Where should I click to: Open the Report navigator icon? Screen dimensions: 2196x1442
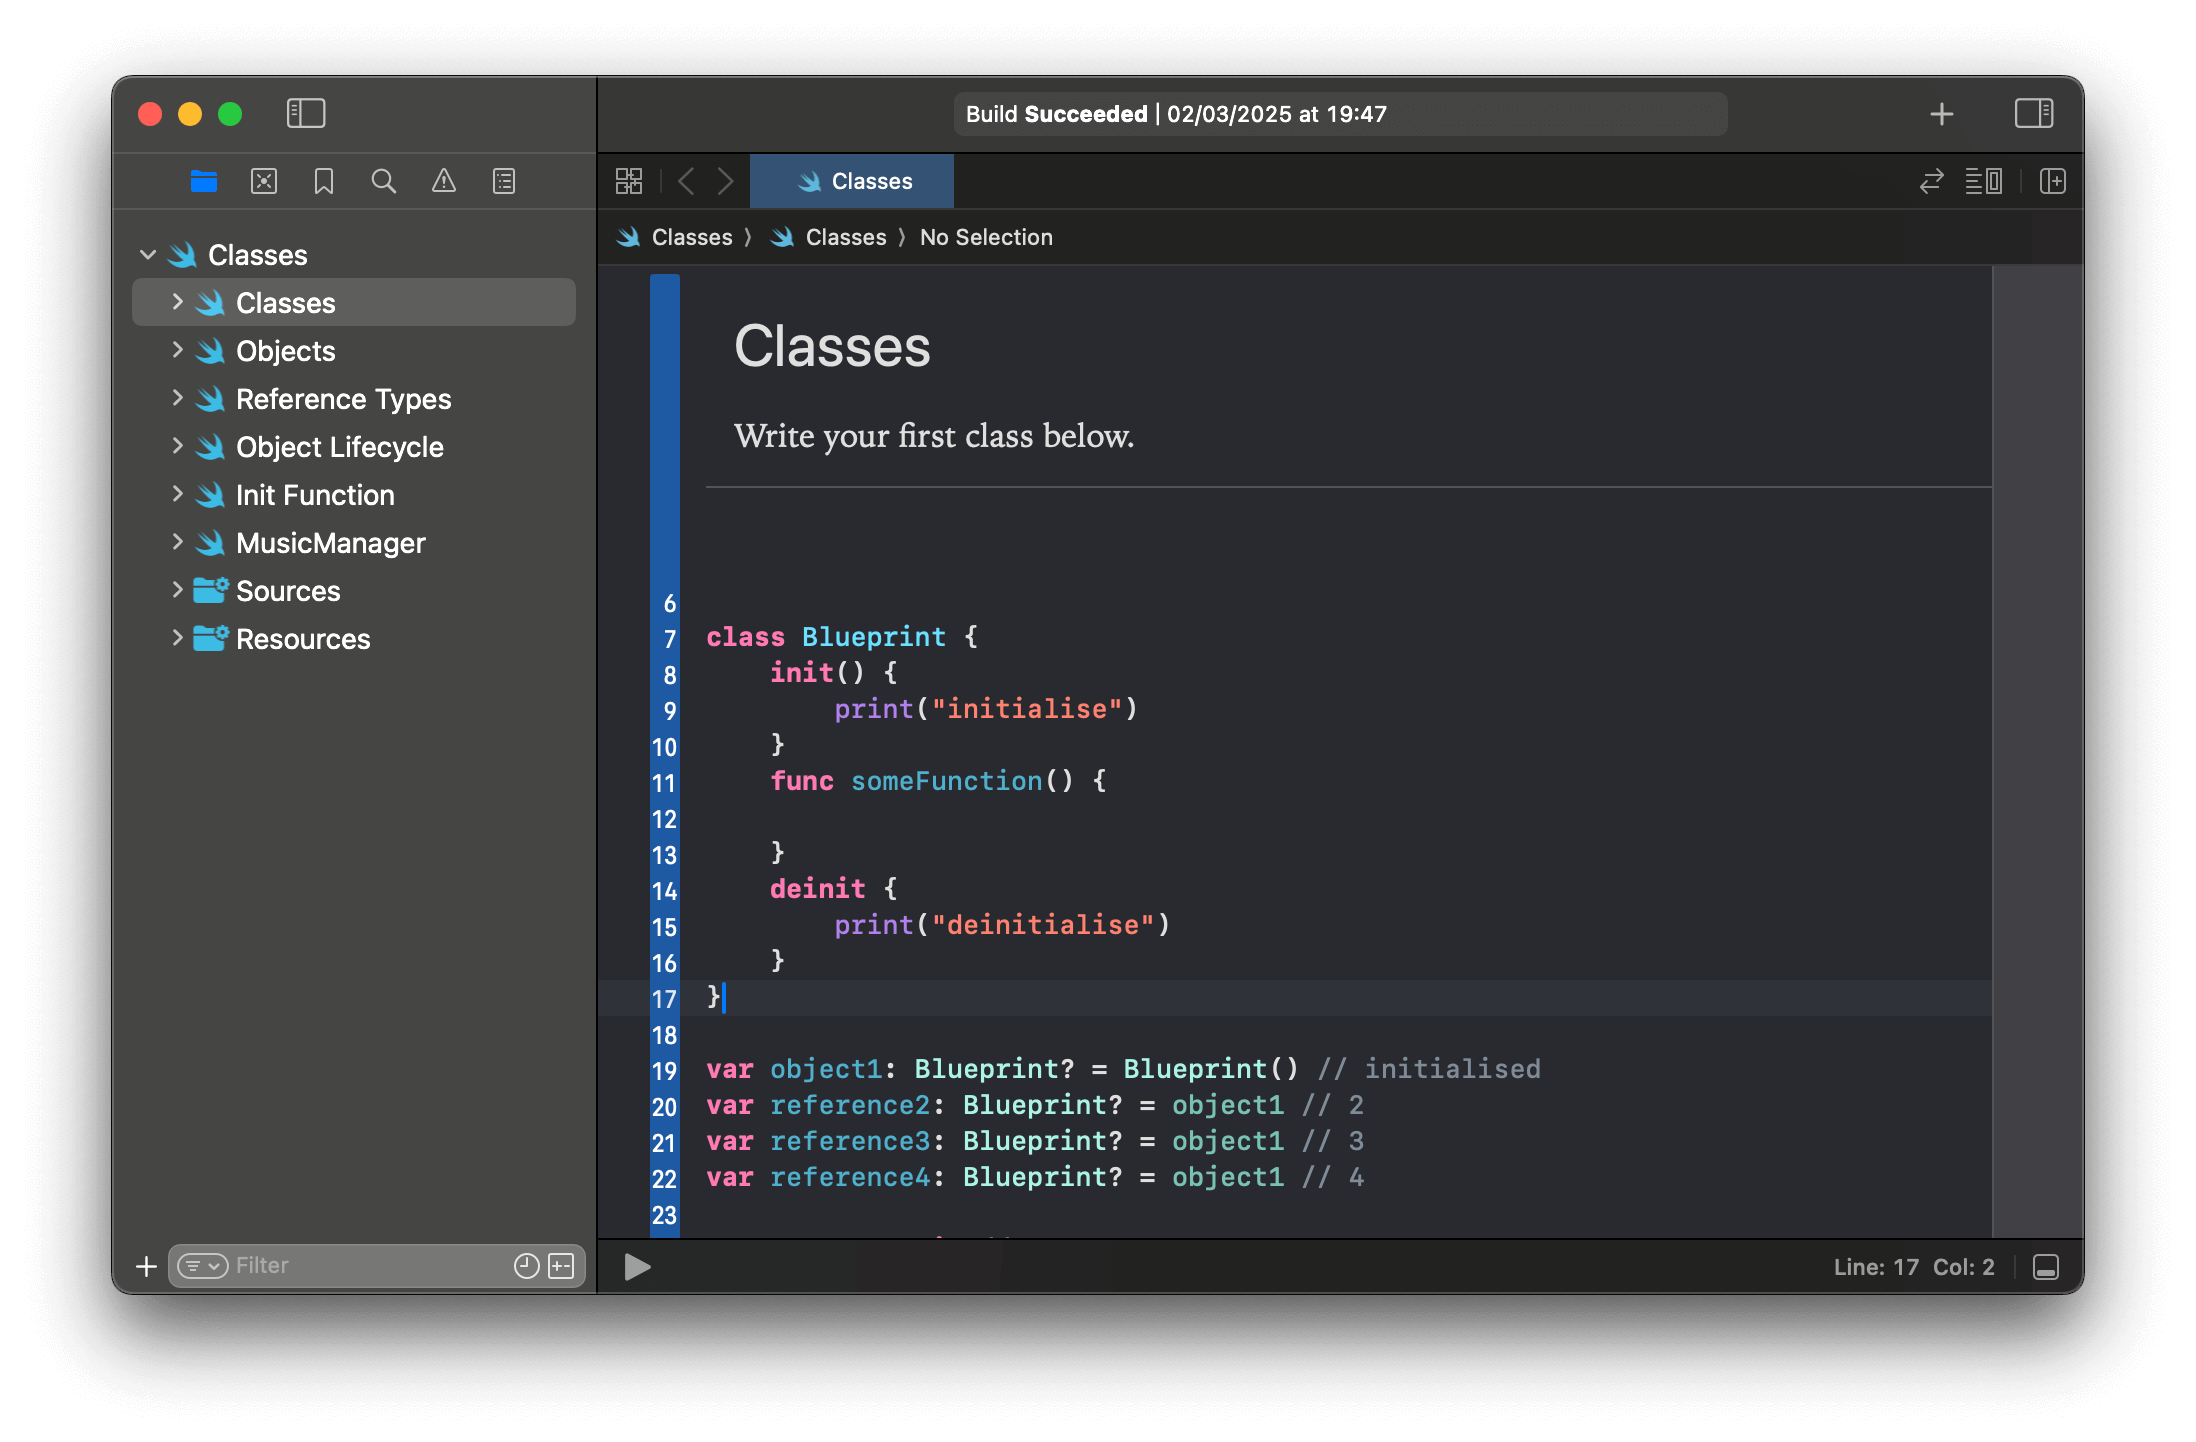click(503, 181)
